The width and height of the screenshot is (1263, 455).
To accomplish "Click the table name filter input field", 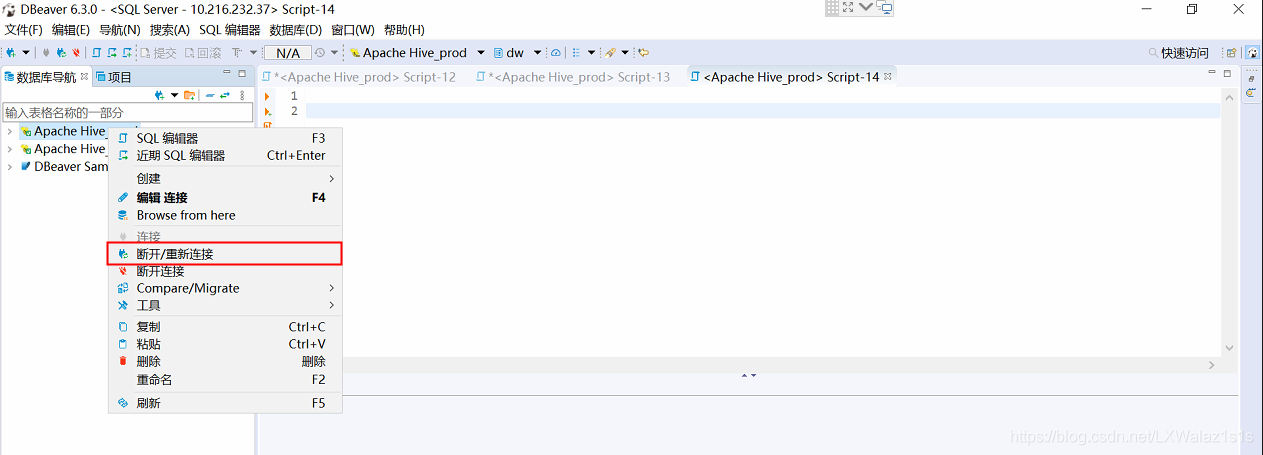I will [x=128, y=113].
